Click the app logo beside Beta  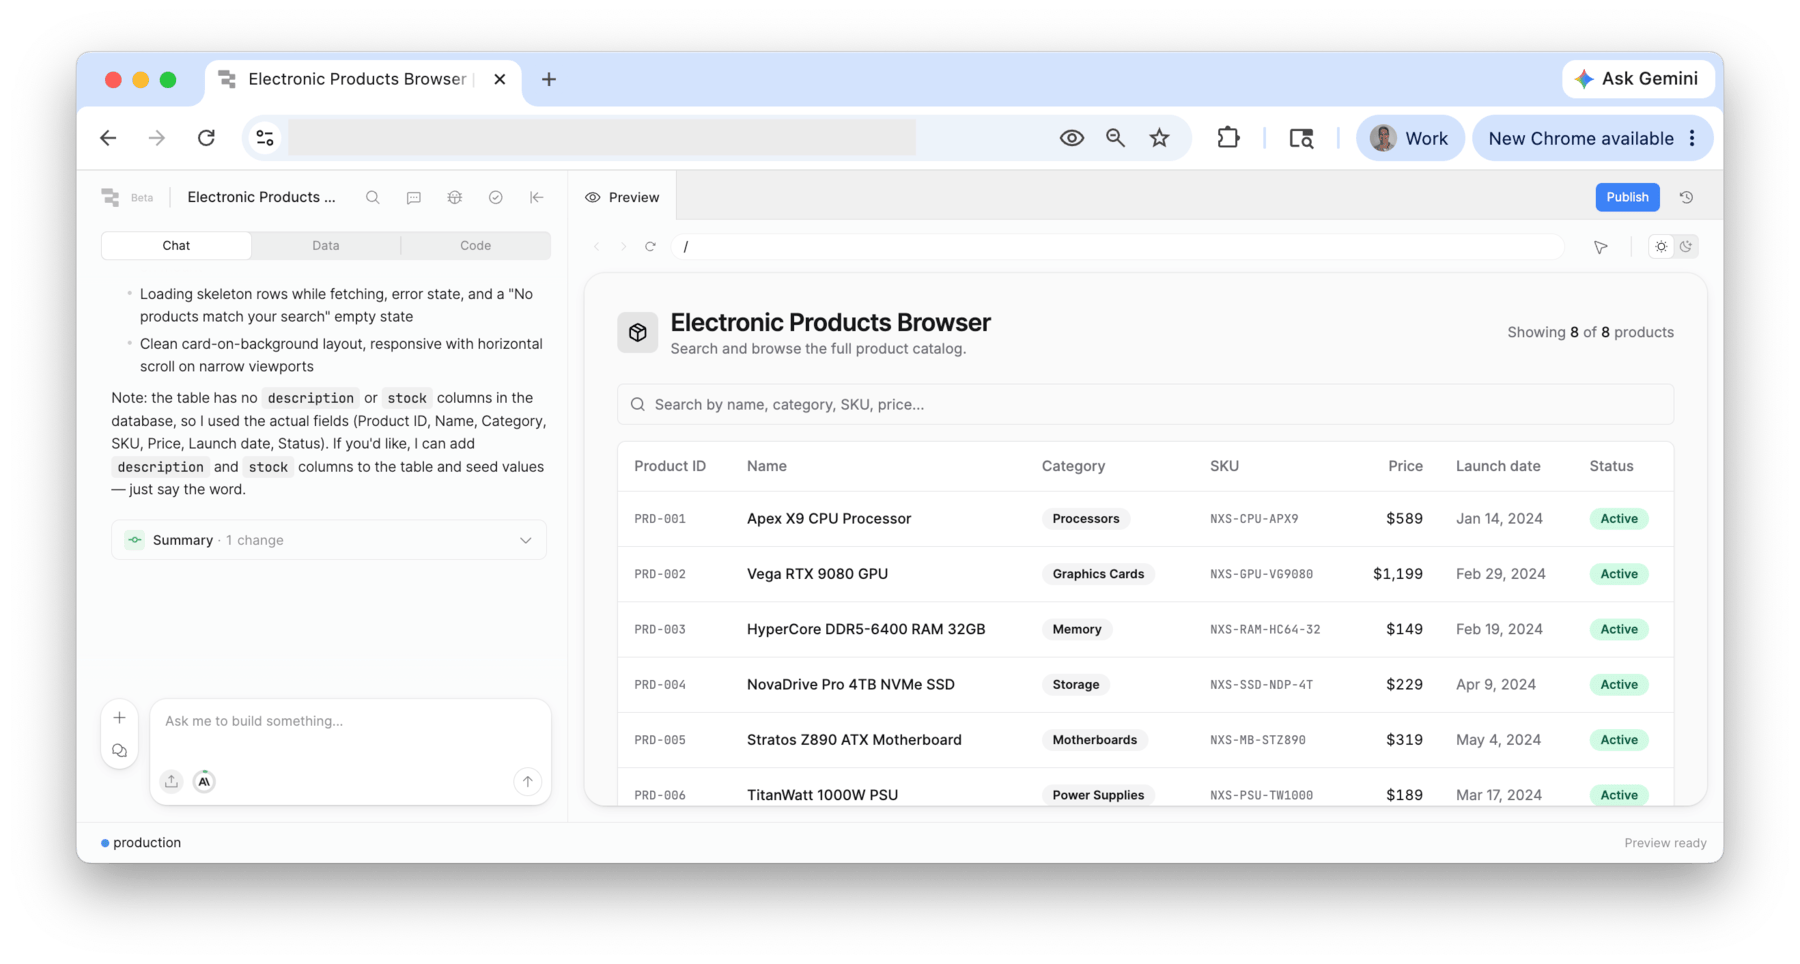pyautogui.click(x=110, y=197)
